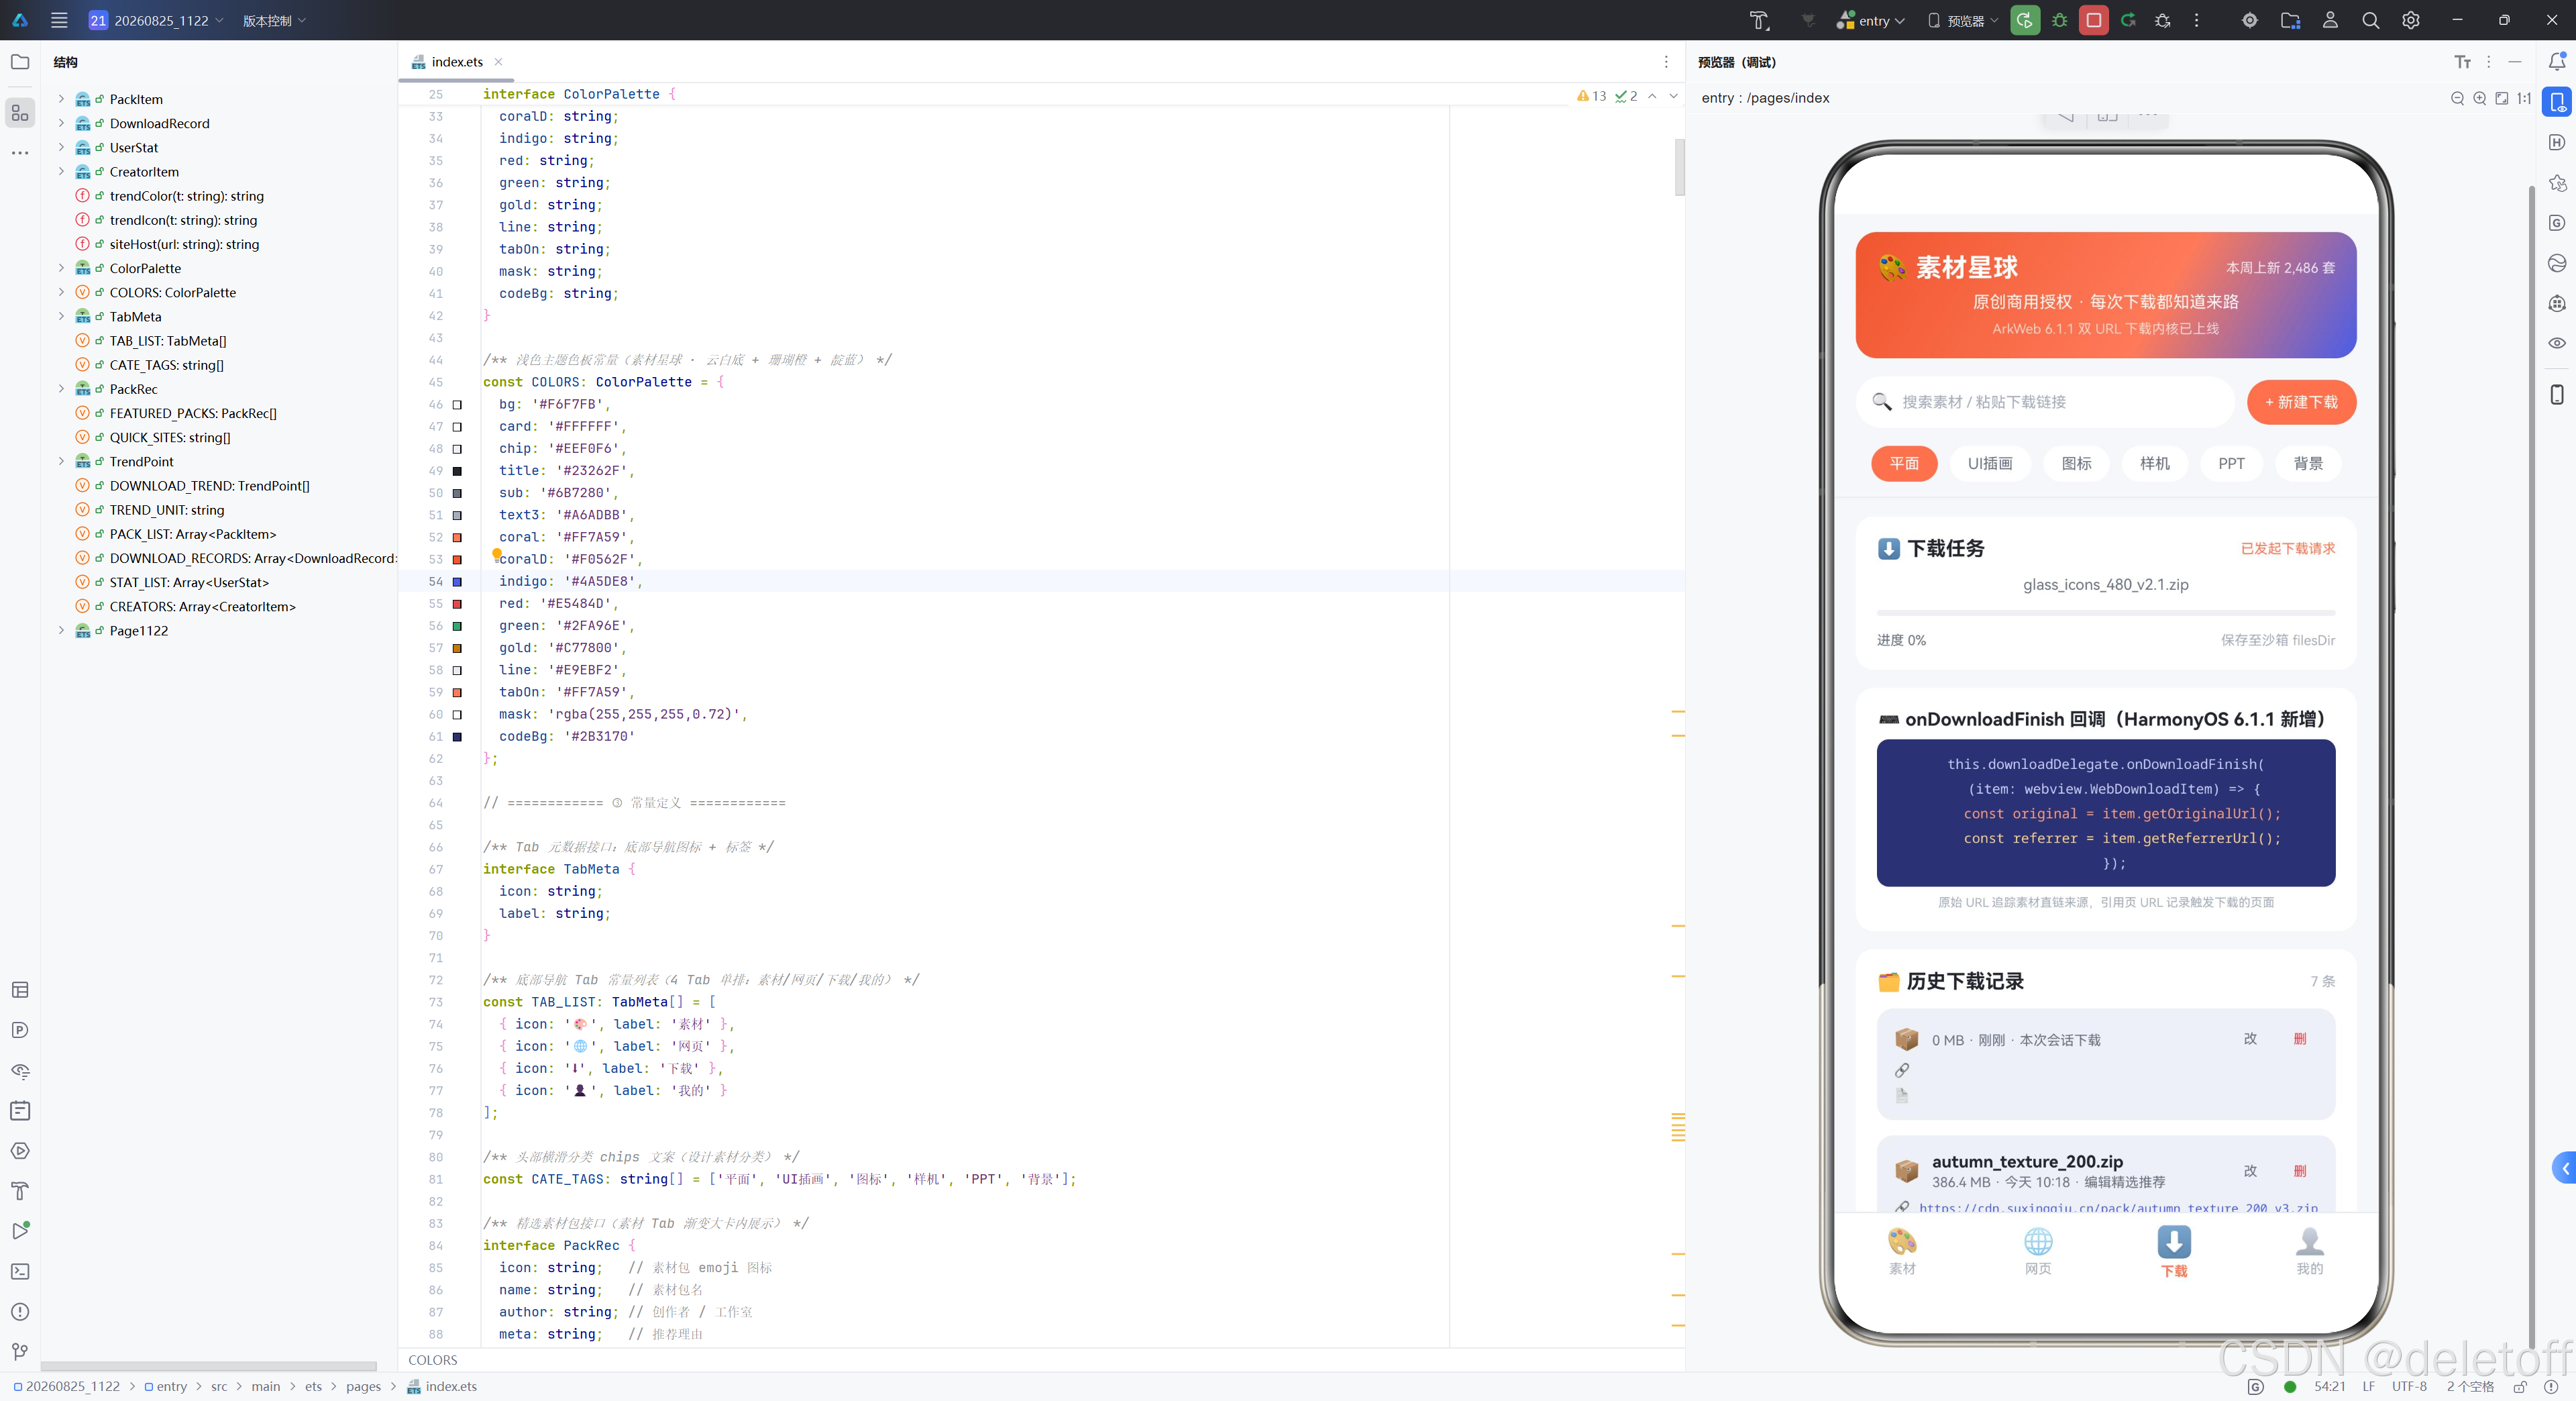Select the 样机 category chip
This screenshot has height=1401, width=2576.
[2154, 463]
